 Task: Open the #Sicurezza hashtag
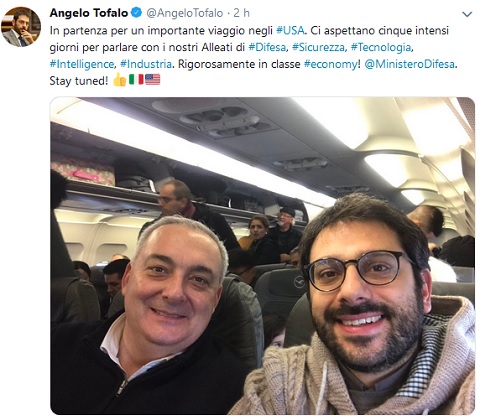pos(318,47)
